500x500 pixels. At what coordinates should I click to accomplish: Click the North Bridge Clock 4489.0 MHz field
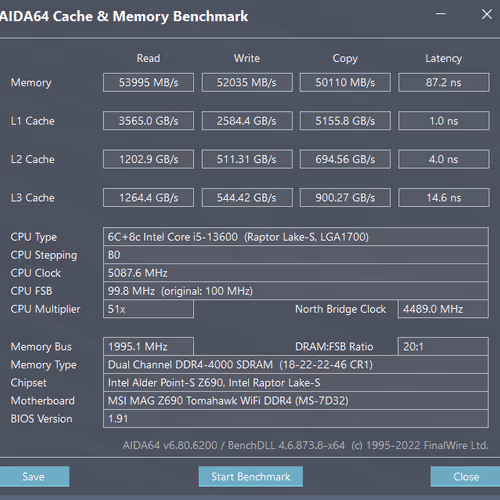443,309
